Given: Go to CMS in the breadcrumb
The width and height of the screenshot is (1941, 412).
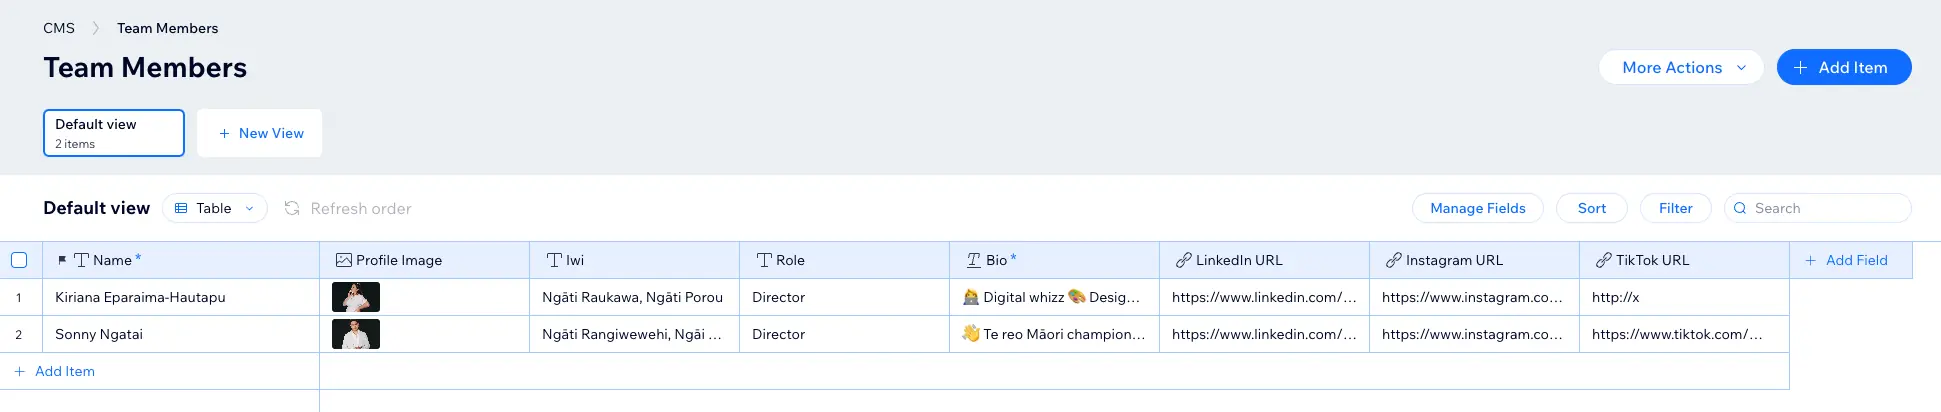Looking at the screenshot, I should point(59,28).
